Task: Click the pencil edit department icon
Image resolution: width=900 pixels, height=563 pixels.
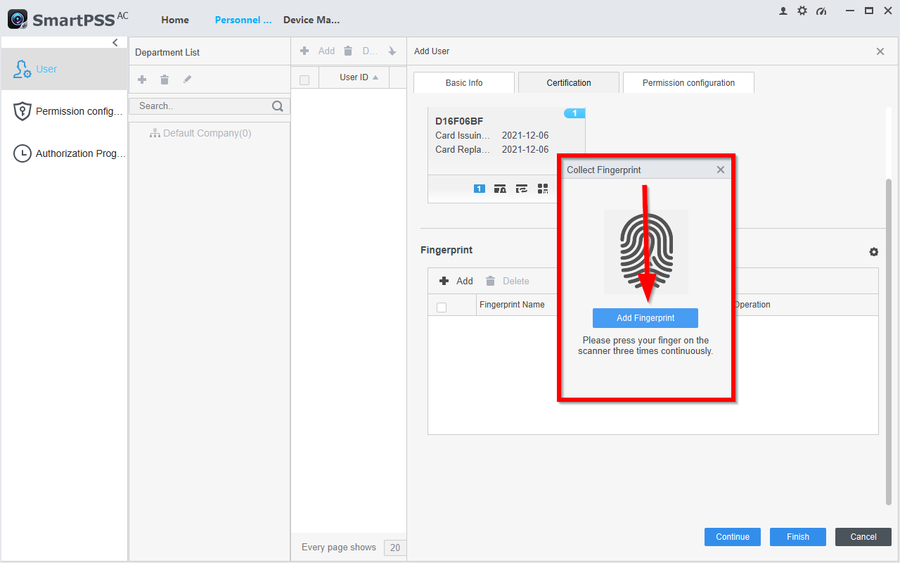Action: tap(187, 79)
